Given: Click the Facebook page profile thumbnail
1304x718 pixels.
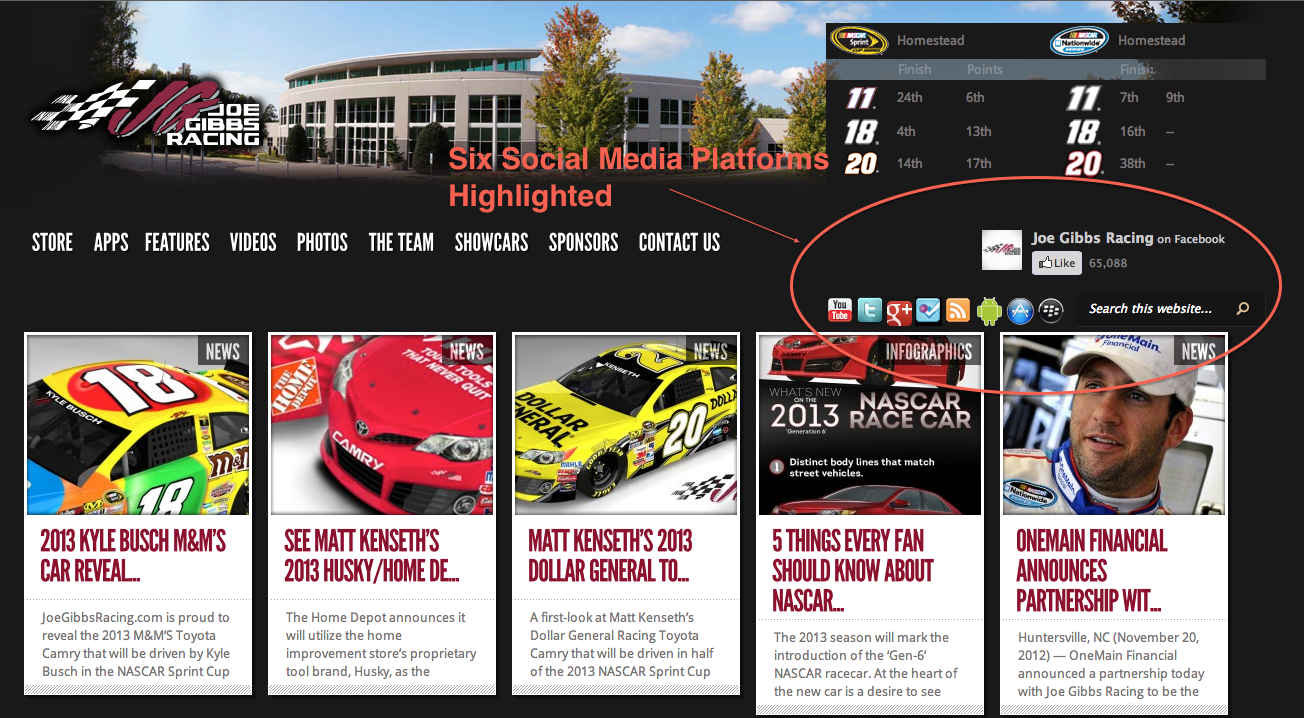Looking at the screenshot, I should click(1002, 250).
